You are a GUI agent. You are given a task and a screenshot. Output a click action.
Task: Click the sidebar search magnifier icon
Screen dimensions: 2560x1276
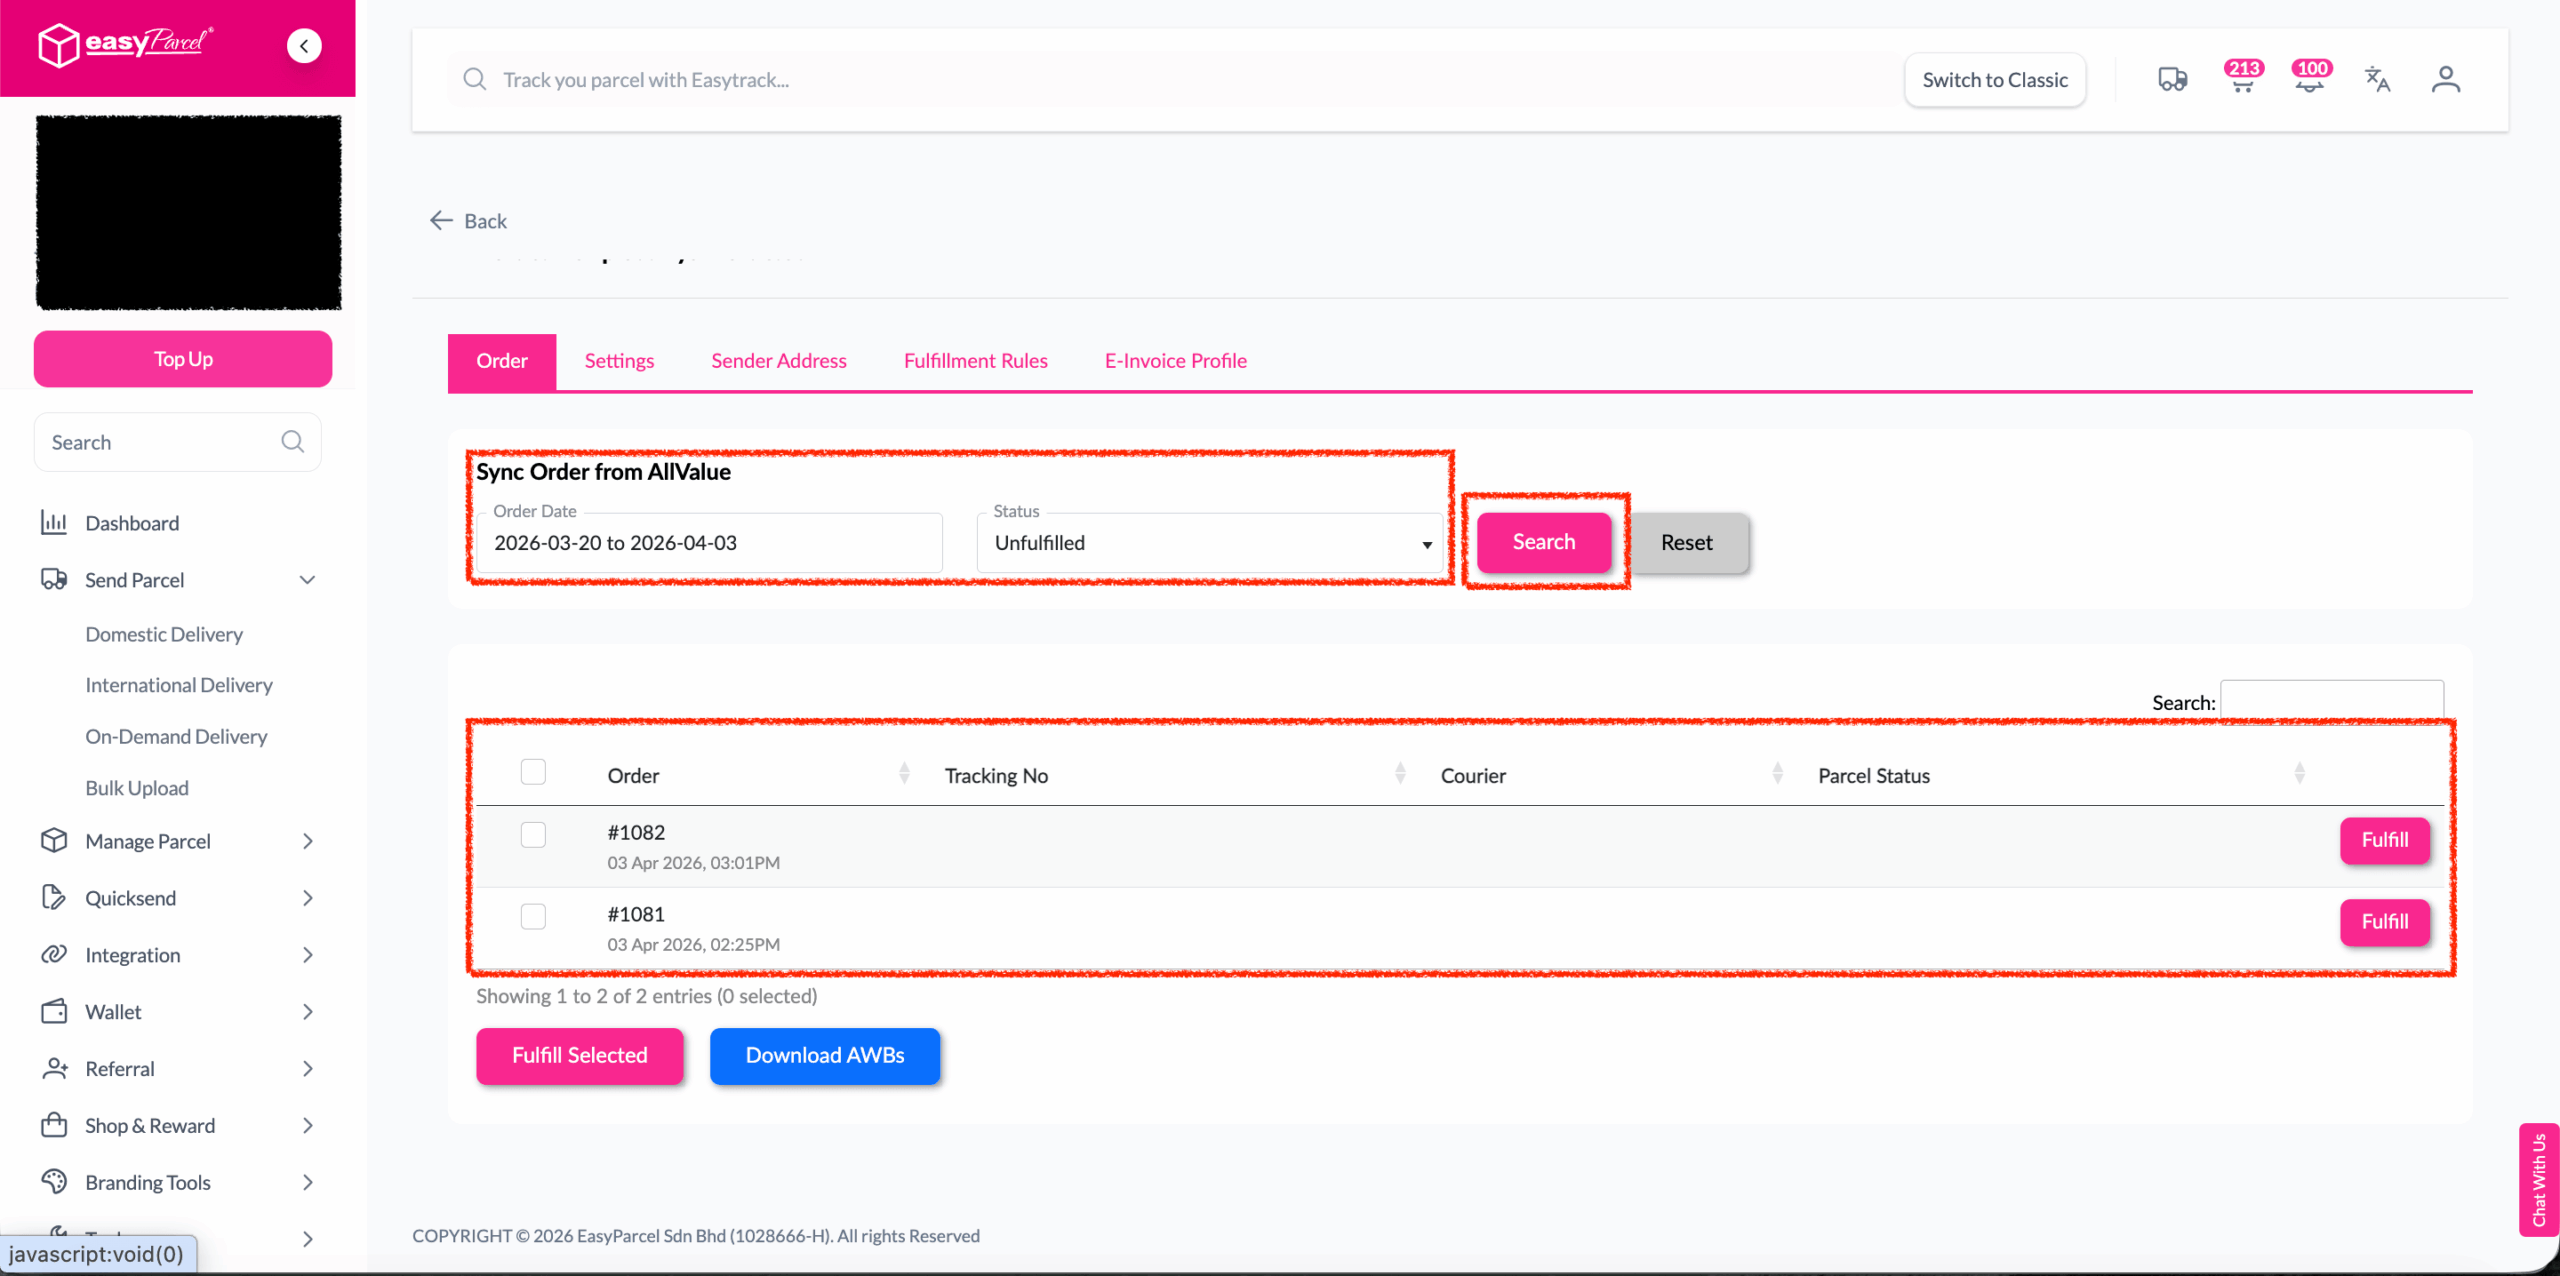[x=292, y=442]
